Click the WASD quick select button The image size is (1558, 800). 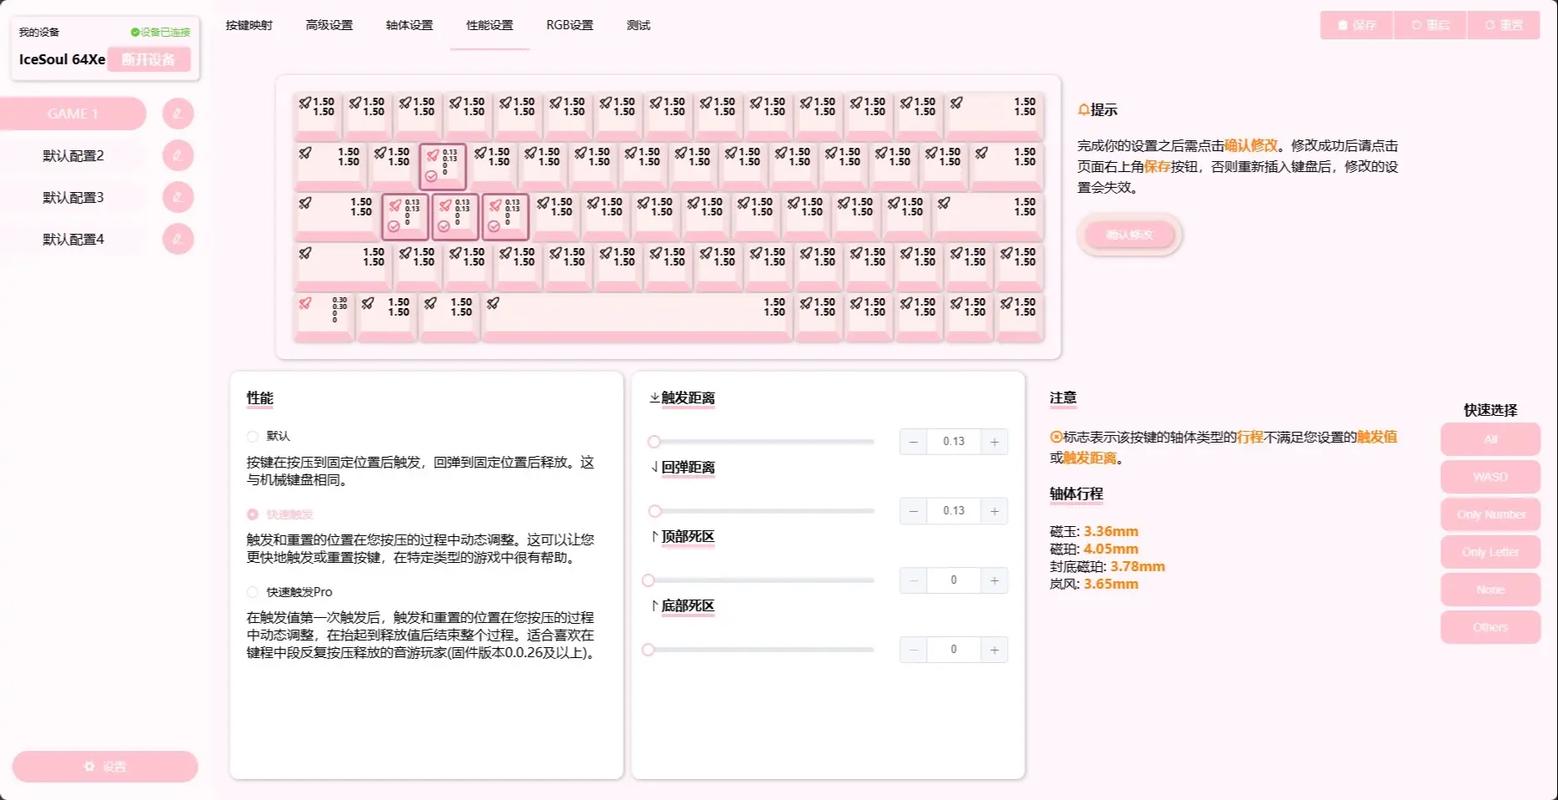pyautogui.click(x=1489, y=476)
